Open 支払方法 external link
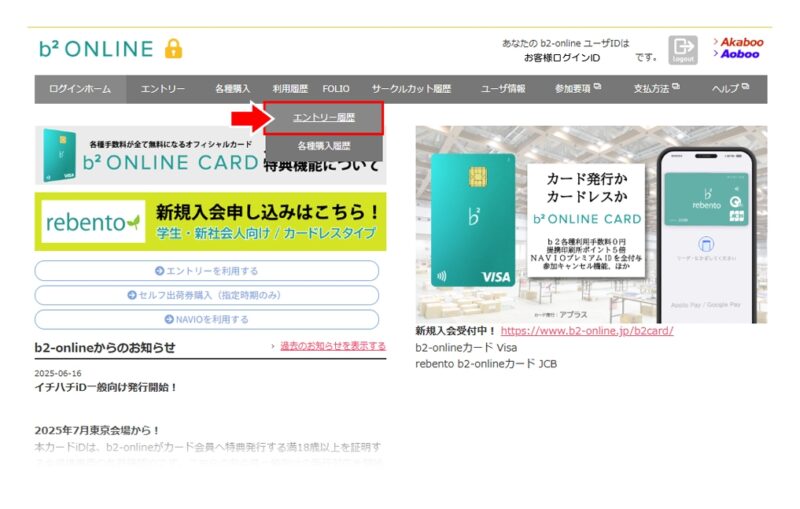Viewport: 800px width, 509px height. [x=655, y=89]
